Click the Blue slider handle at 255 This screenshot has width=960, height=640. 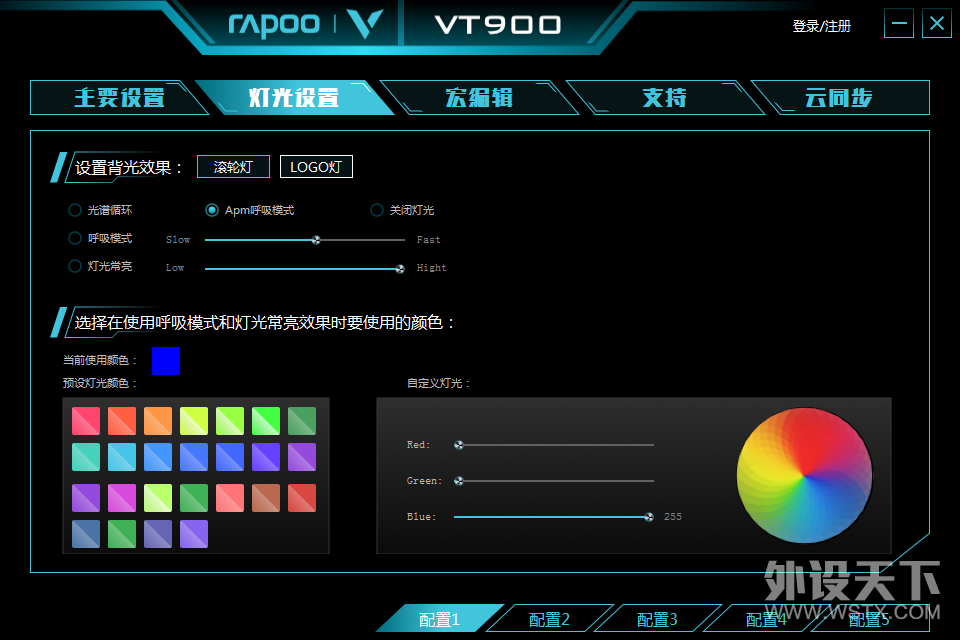click(x=649, y=517)
